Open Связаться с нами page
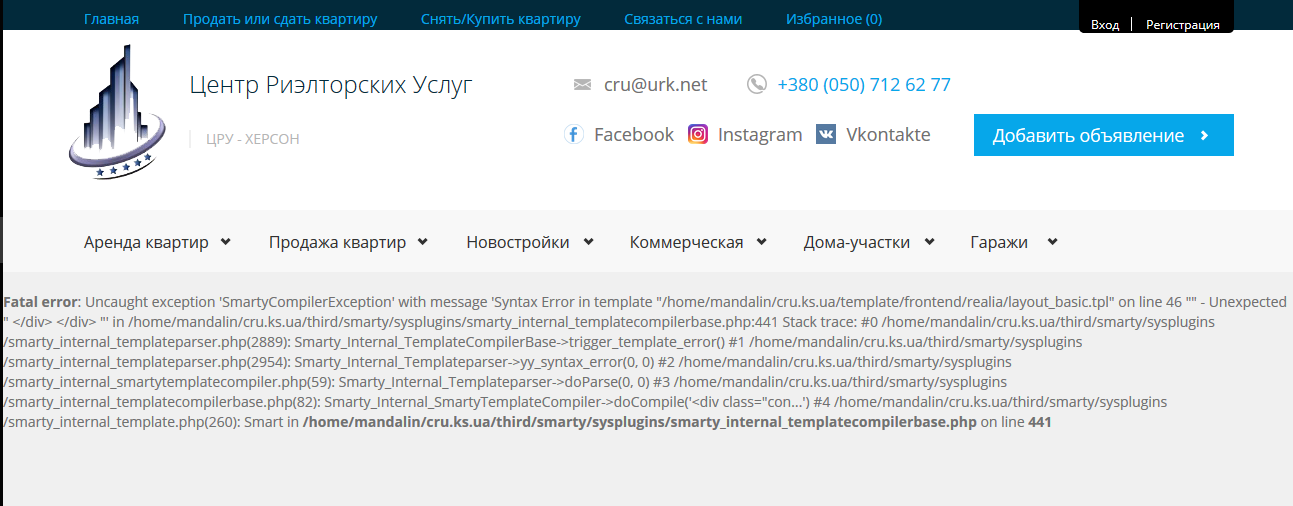 pos(683,19)
